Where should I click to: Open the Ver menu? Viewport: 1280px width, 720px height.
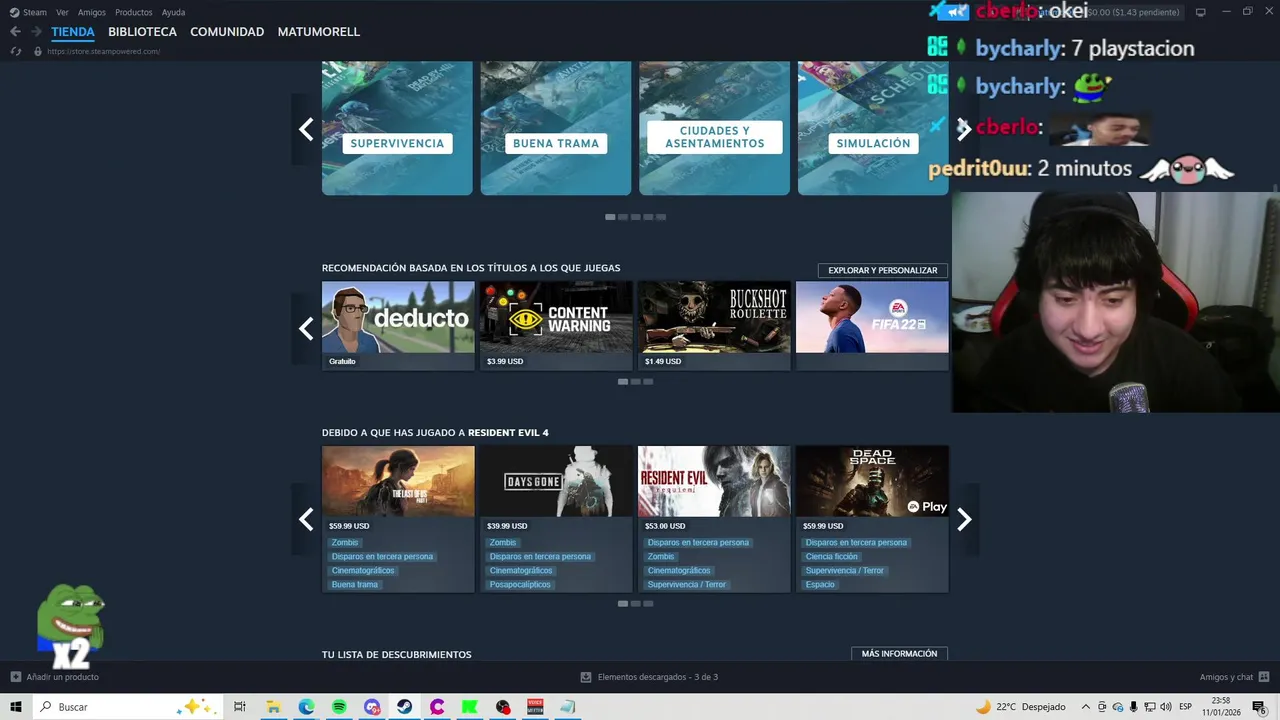pos(62,12)
